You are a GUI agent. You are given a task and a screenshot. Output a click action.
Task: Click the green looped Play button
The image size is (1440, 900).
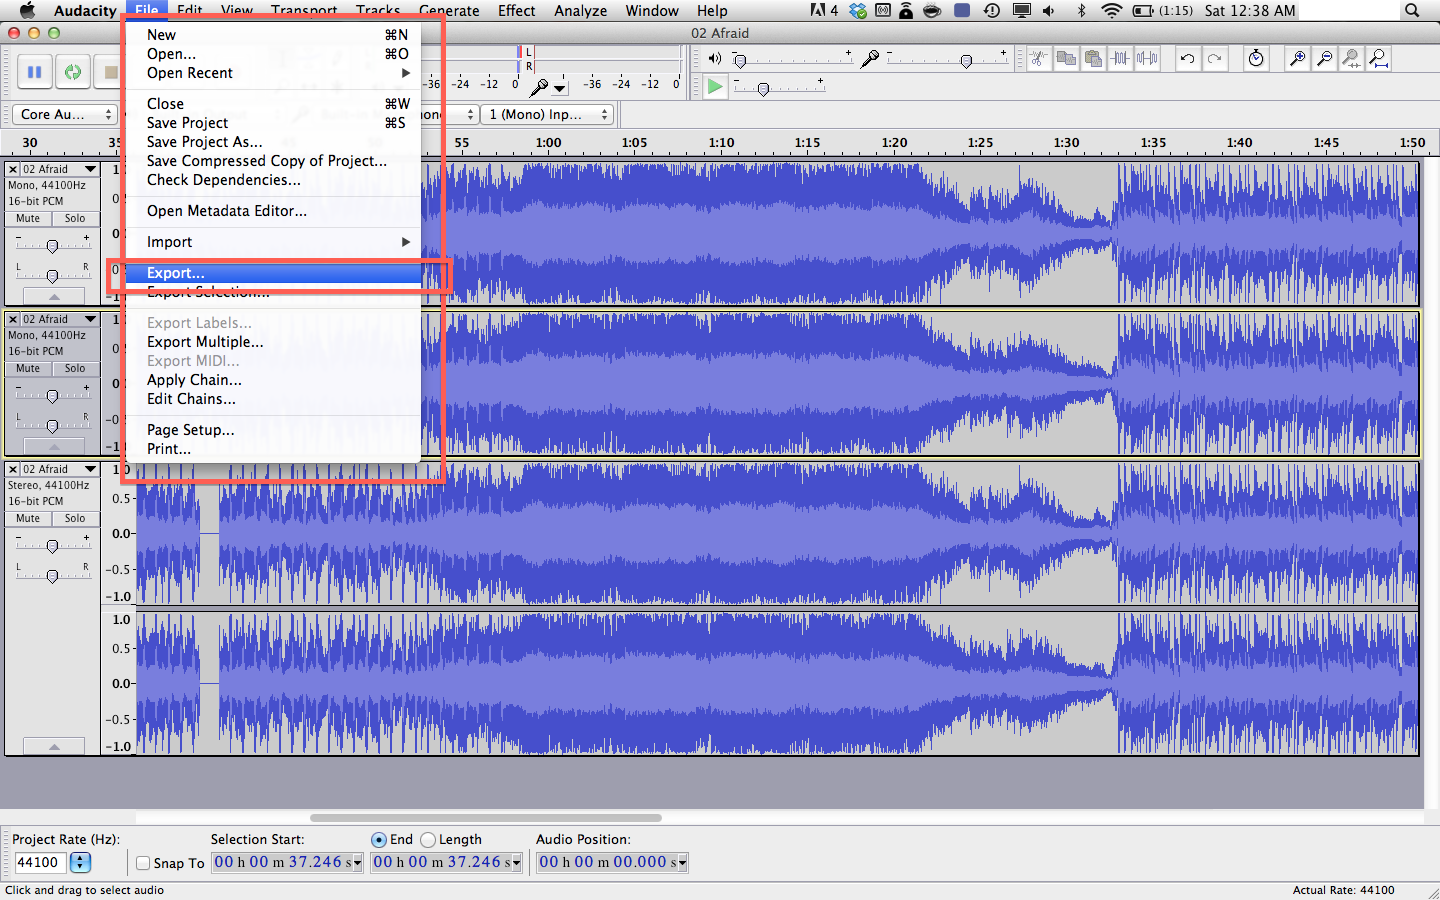click(x=73, y=72)
